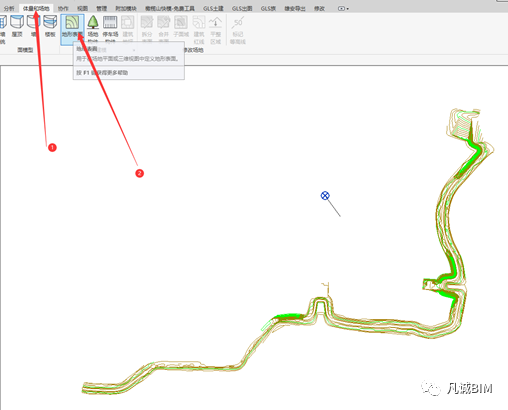This screenshot has height=410, width=508.
Task: Select the 地形表面 toposurface tool
Action: coord(72,29)
